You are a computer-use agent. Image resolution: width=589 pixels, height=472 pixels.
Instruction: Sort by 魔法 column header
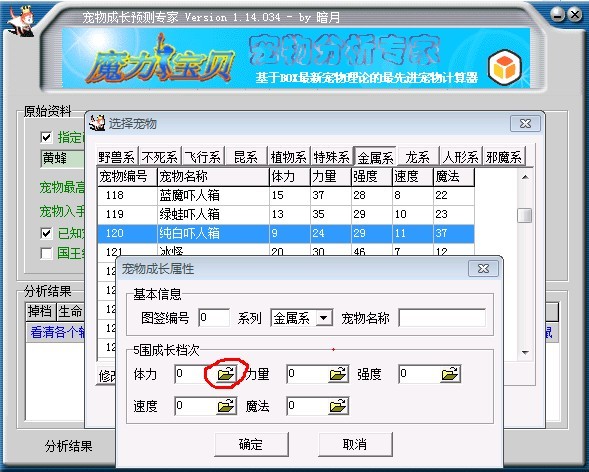coord(453,176)
